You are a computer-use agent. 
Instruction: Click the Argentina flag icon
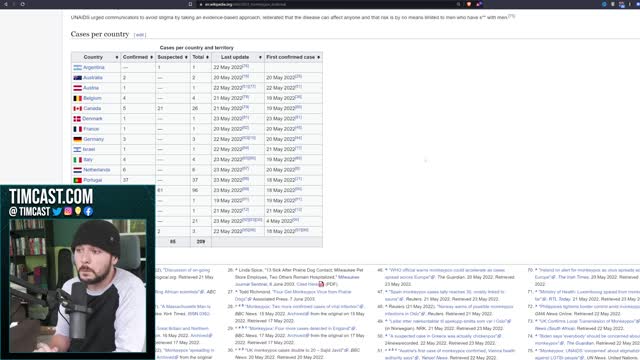pos(78,67)
